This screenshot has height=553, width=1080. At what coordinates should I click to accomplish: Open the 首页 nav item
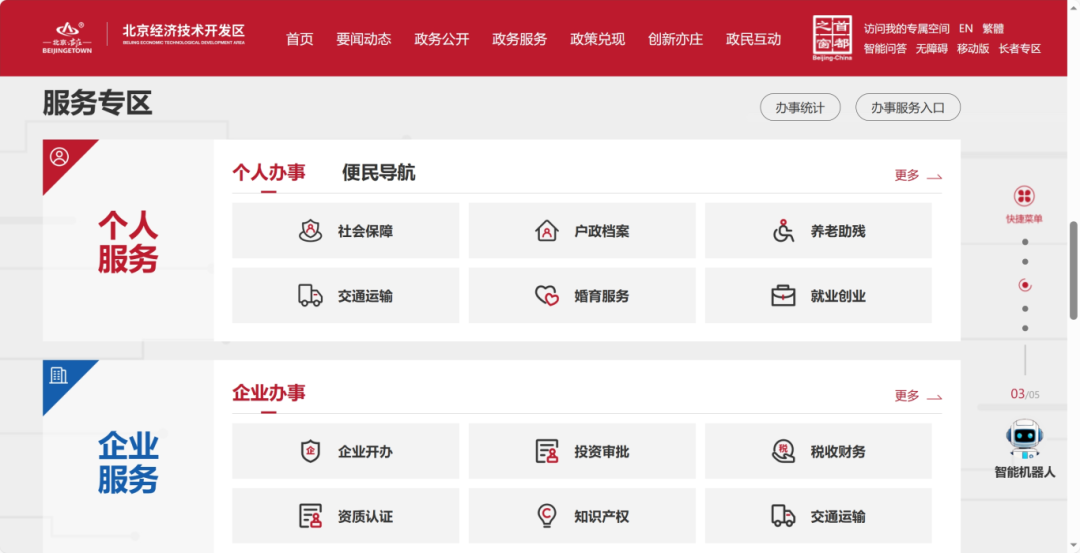[x=300, y=39]
